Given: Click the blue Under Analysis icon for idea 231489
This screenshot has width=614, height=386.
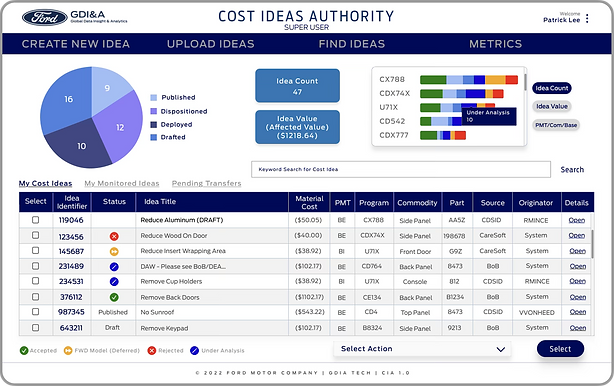Looking at the screenshot, I should coord(114,267).
